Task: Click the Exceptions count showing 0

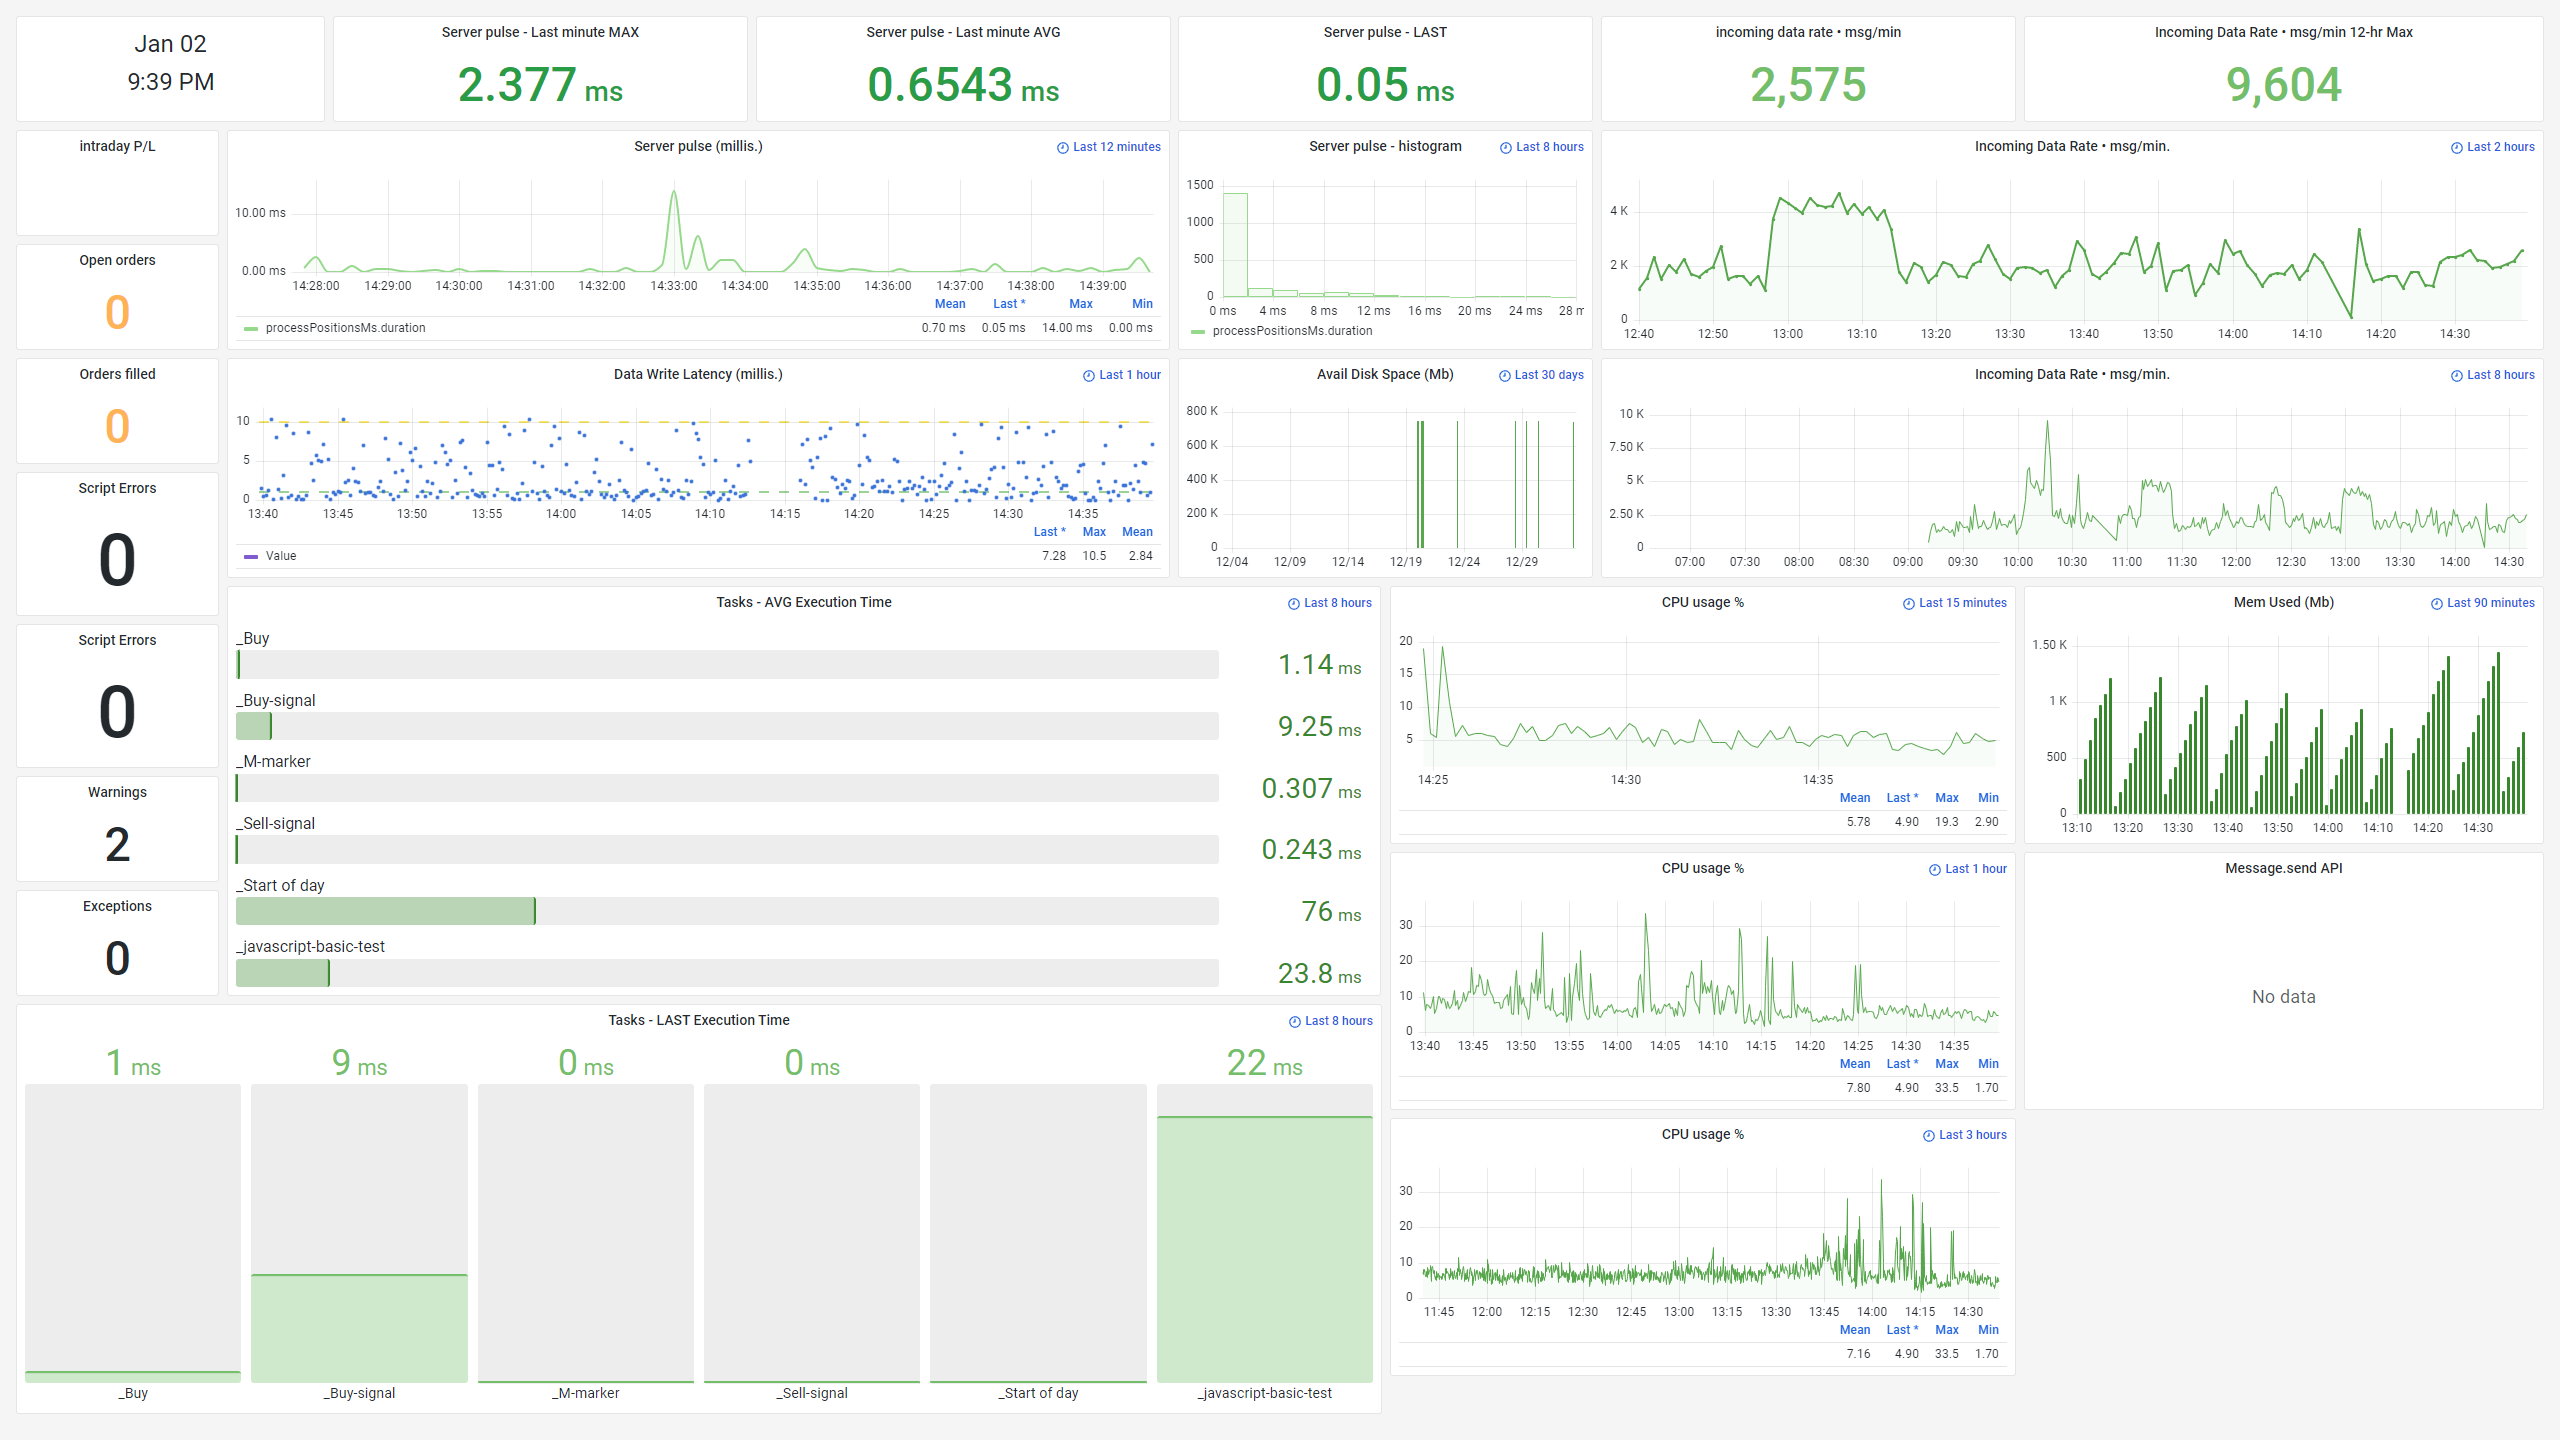Action: pyautogui.click(x=116, y=958)
